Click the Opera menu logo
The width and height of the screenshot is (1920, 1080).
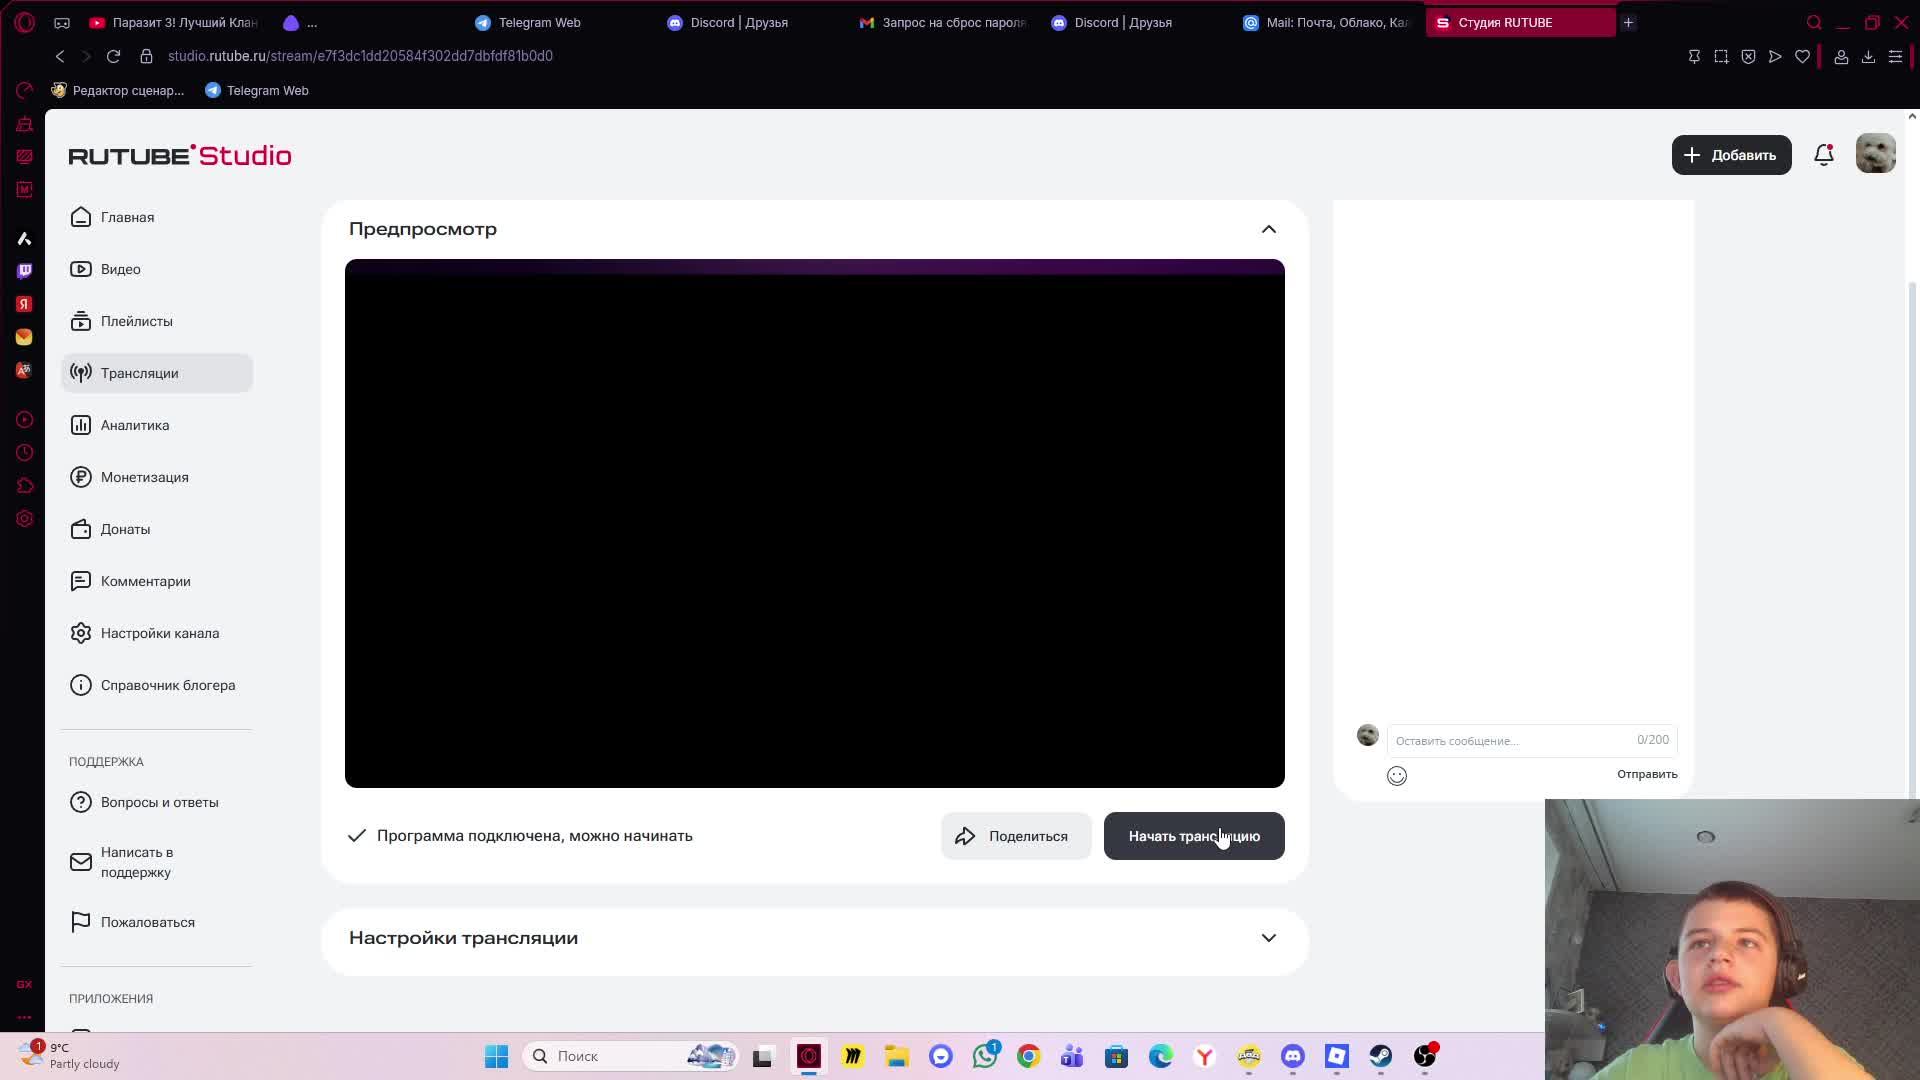[x=25, y=22]
